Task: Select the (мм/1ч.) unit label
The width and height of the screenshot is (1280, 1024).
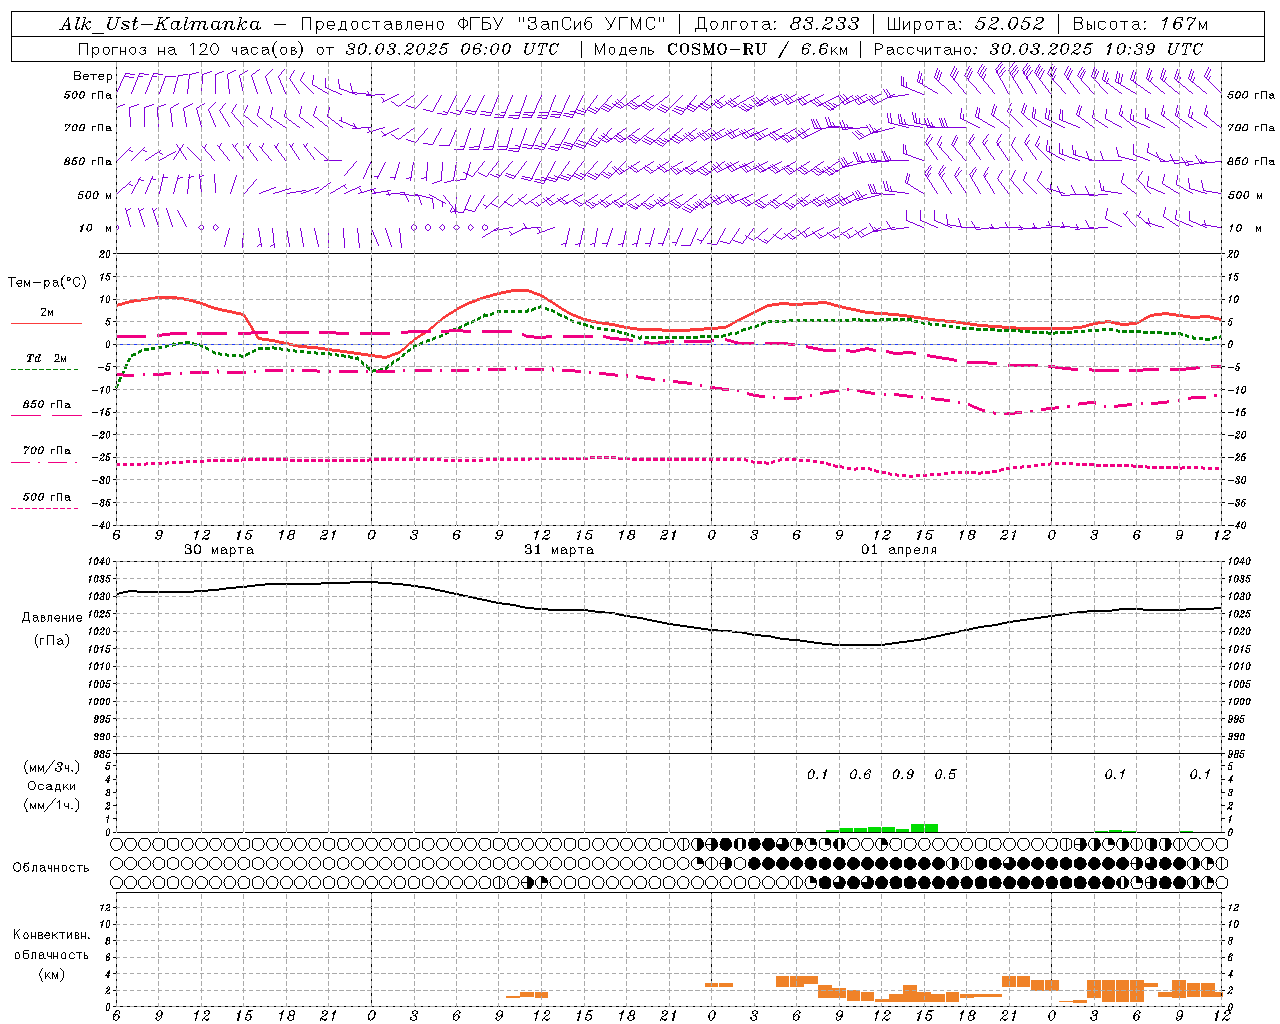Action: click(x=51, y=805)
